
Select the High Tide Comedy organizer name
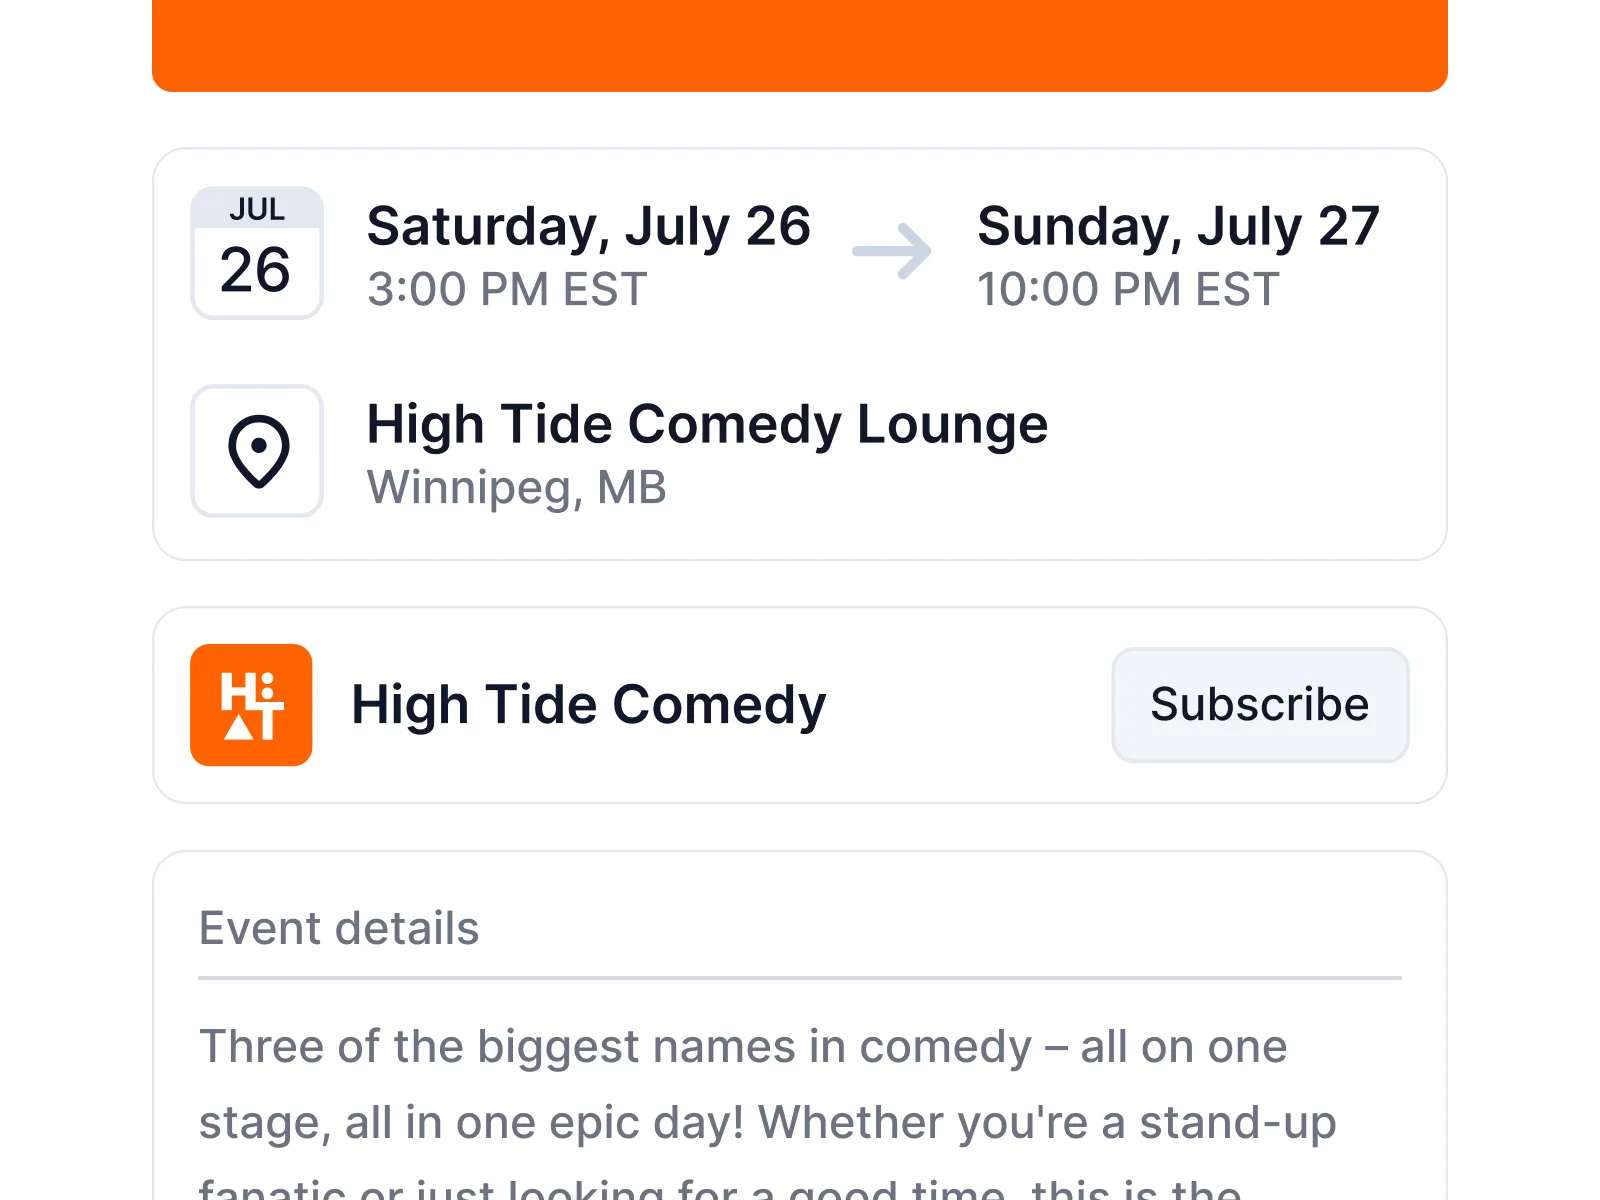tap(588, 705)
